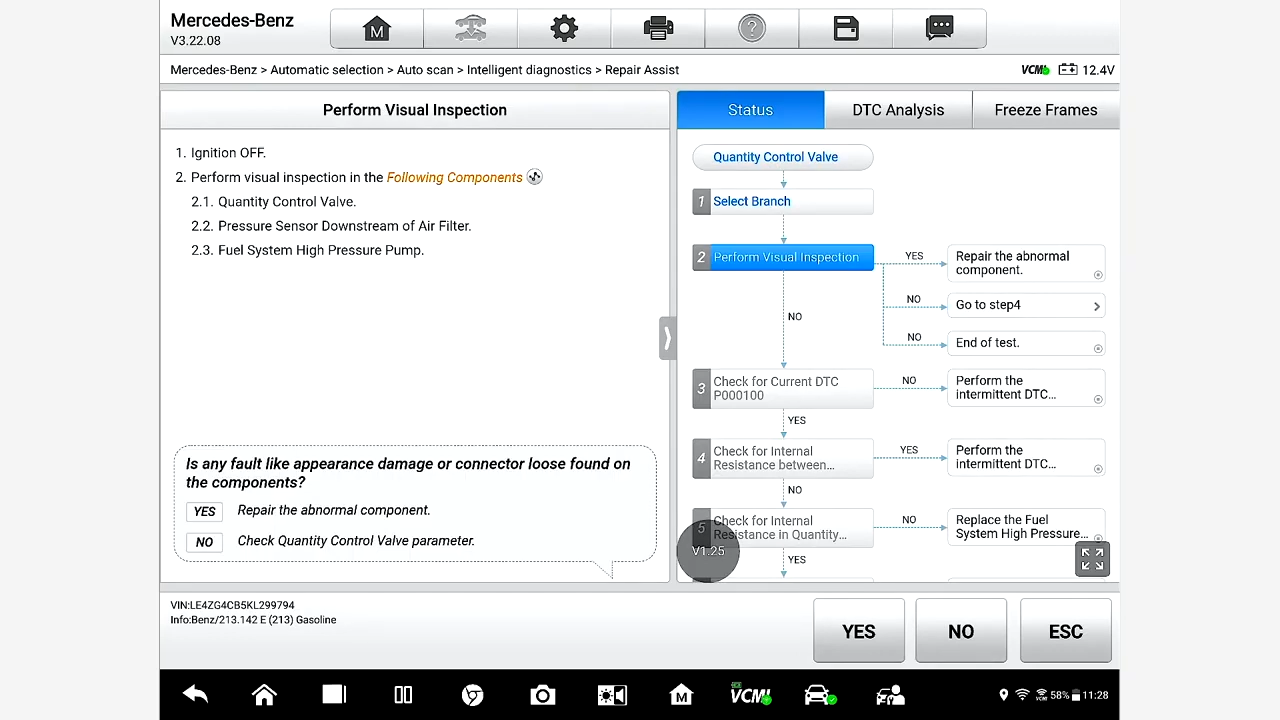The width and height of the screenshot is (1280, 720).
Task: Click the Info Benz/213.142 E text
Action: click(x=253, y=620)
